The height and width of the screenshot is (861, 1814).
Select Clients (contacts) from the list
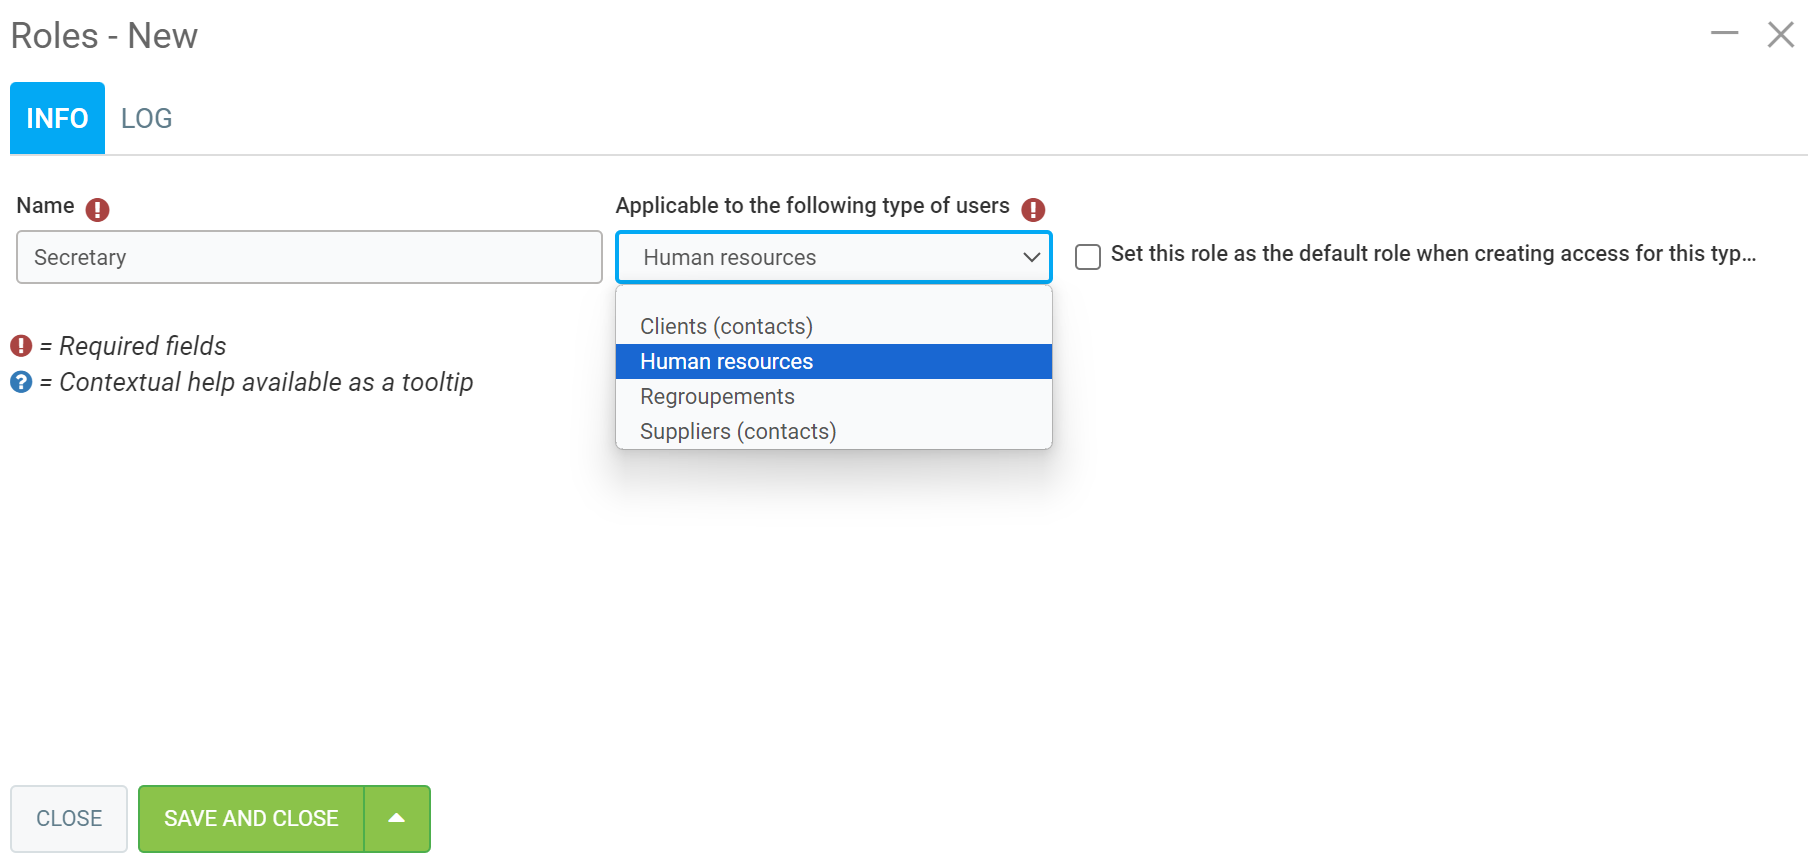click(726, 326)
